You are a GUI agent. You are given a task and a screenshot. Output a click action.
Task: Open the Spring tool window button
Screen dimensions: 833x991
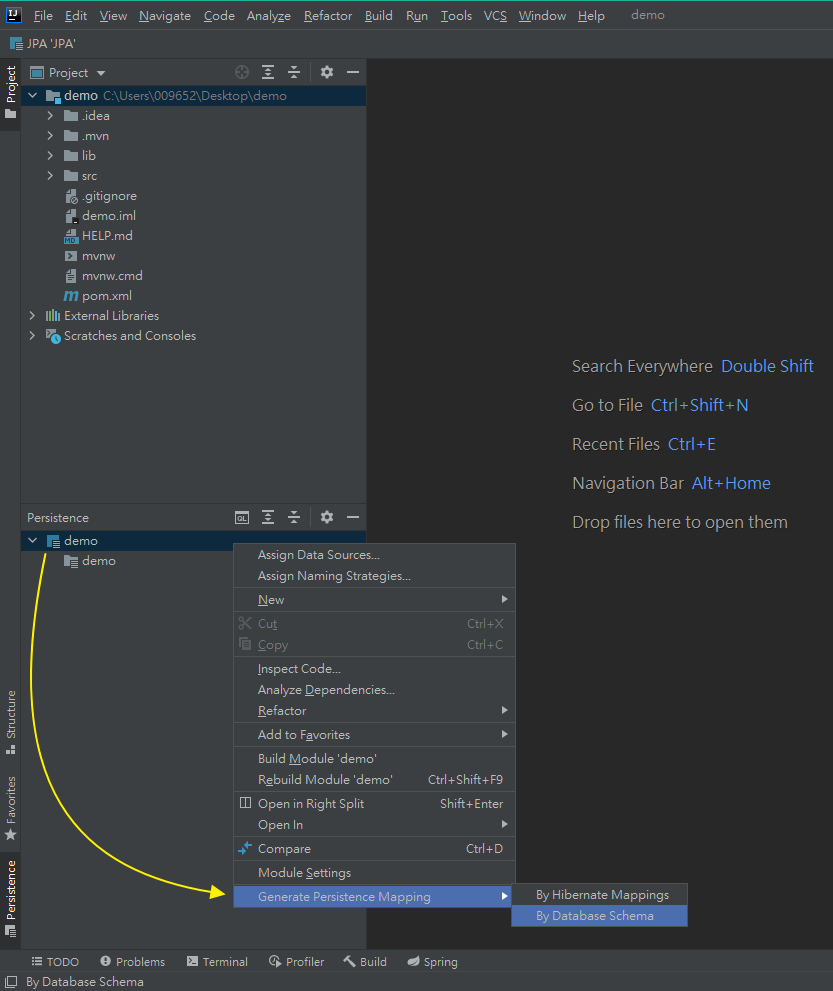coord(432,962)
